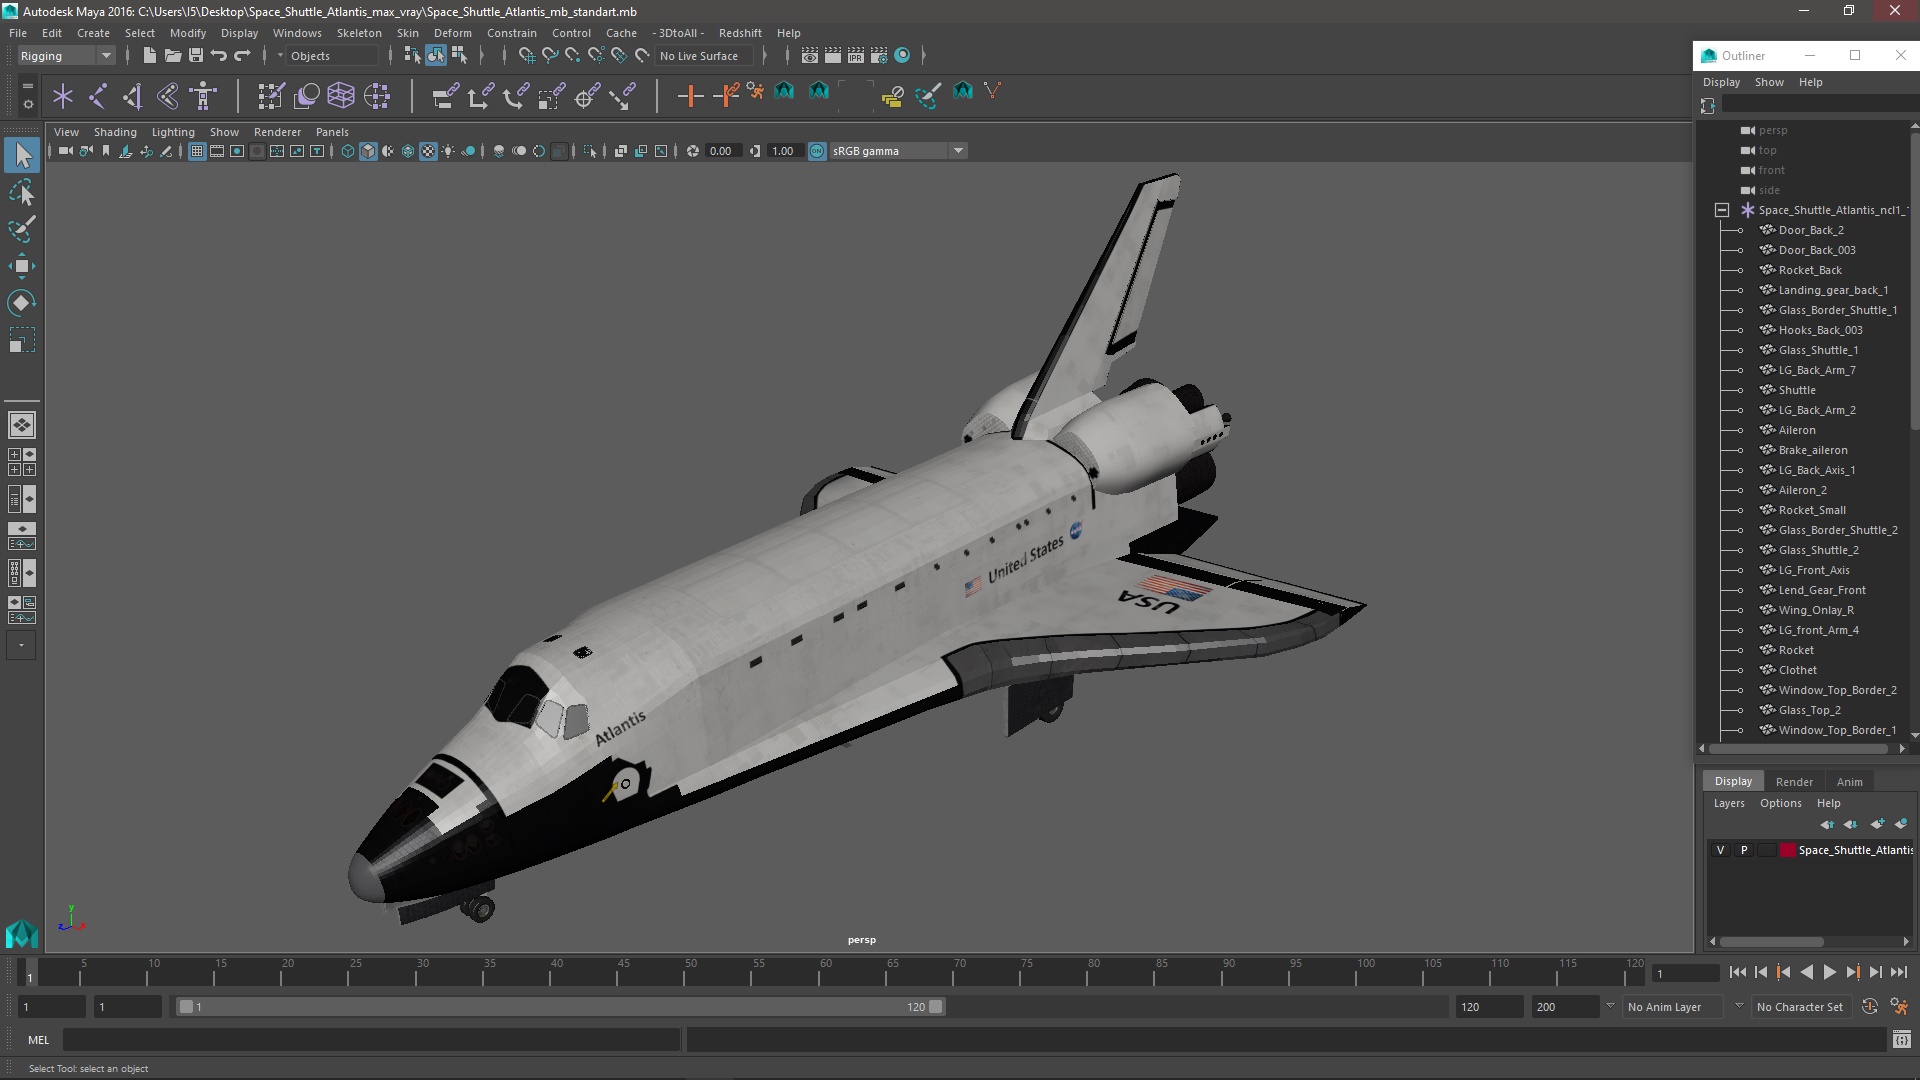Image resolution: width=1920 pixels, height=1080 pixels.
Task: Activate the Move tool
Action: click(22, 266)
